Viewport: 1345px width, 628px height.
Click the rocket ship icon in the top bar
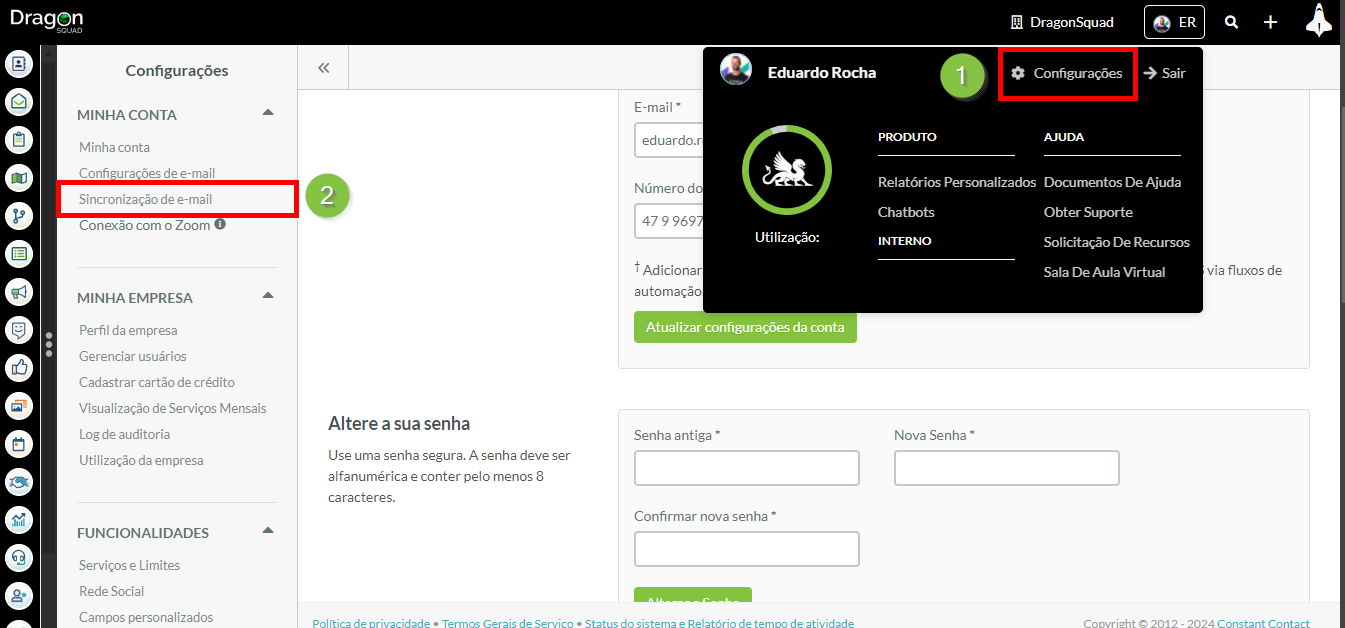(x=1319, y=21)
